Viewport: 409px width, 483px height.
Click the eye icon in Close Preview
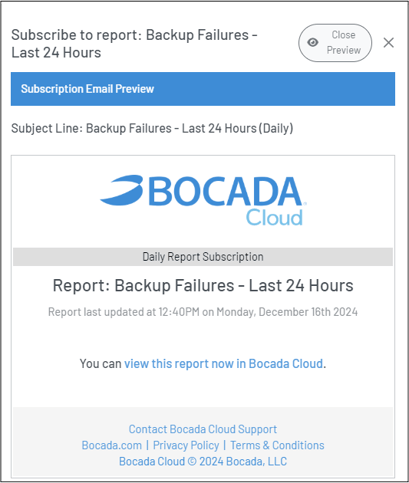point(313,42)
